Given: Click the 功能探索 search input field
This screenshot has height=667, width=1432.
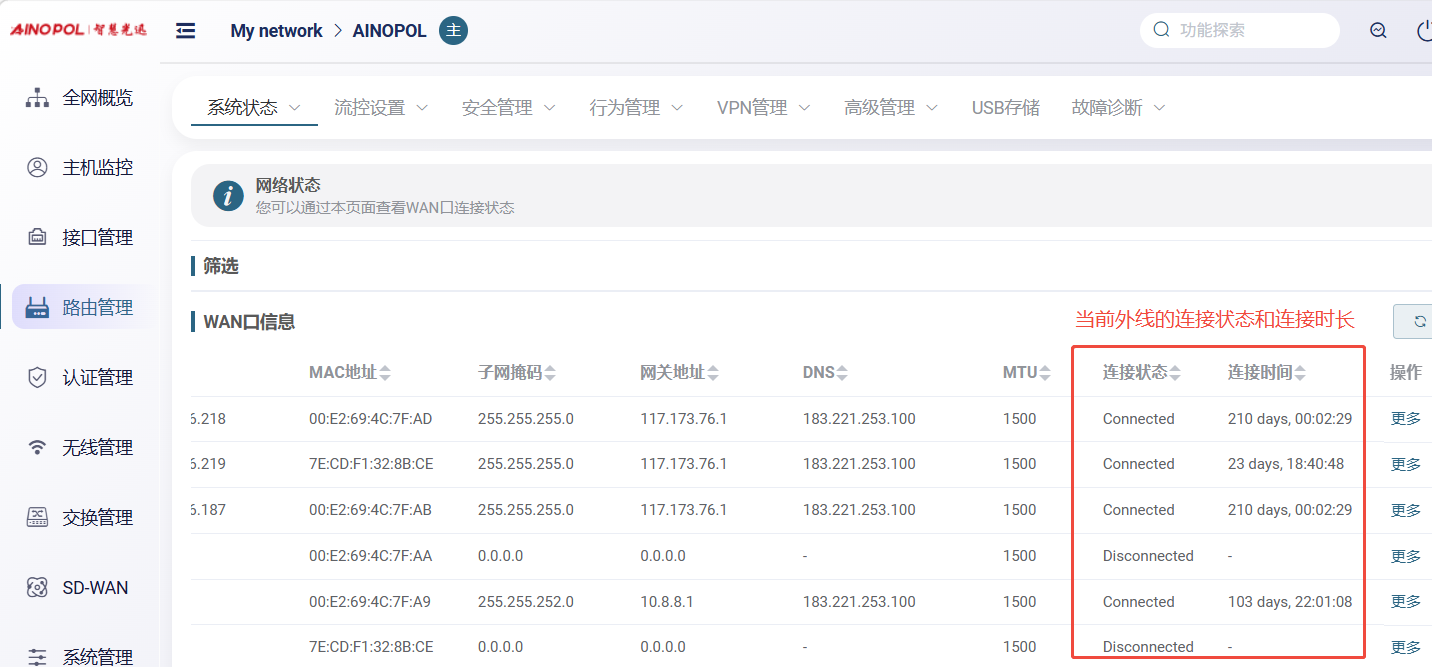Looking at the screenshot, I should pyautogui.click(x=1250, y=30).
